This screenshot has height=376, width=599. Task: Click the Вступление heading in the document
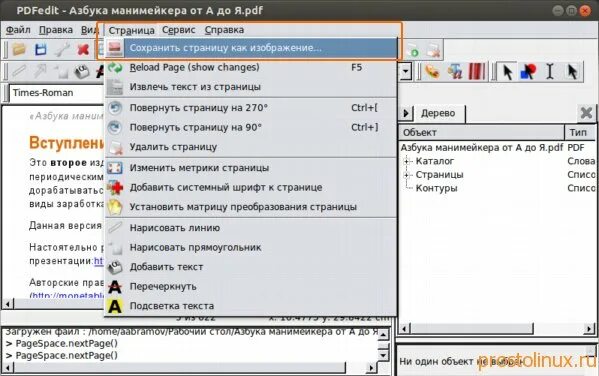(66, 143)
